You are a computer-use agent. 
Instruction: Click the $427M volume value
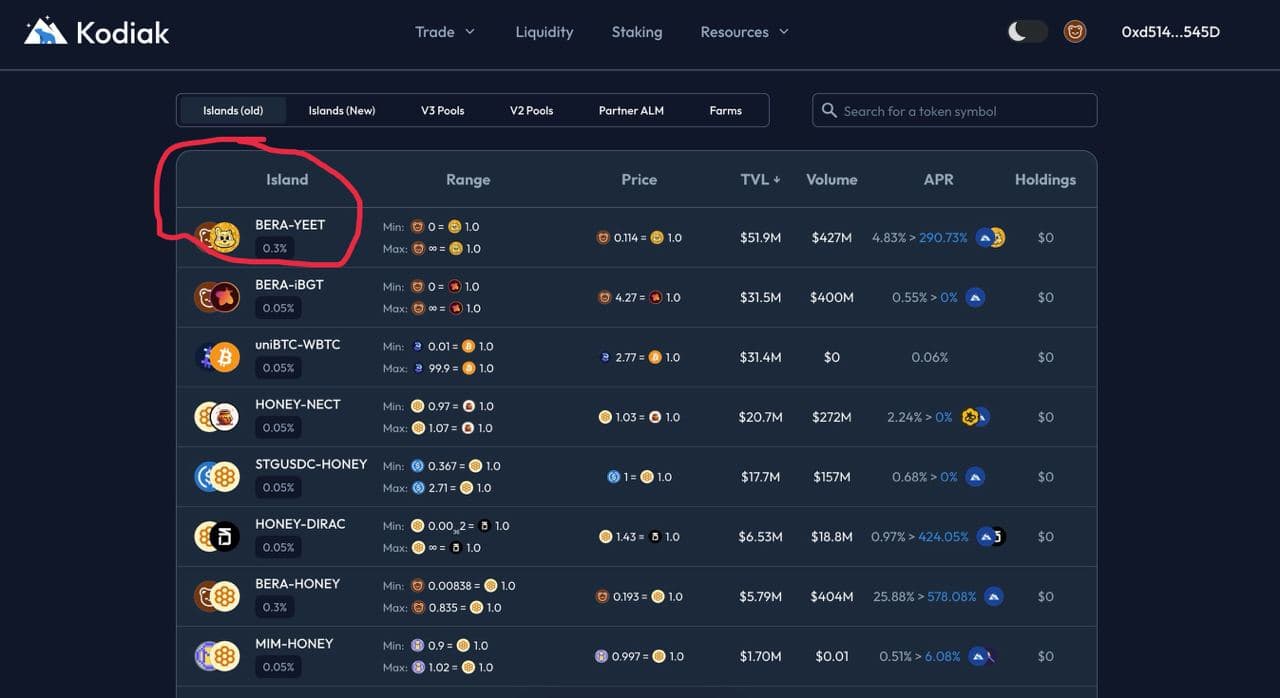tap(832, 238)
